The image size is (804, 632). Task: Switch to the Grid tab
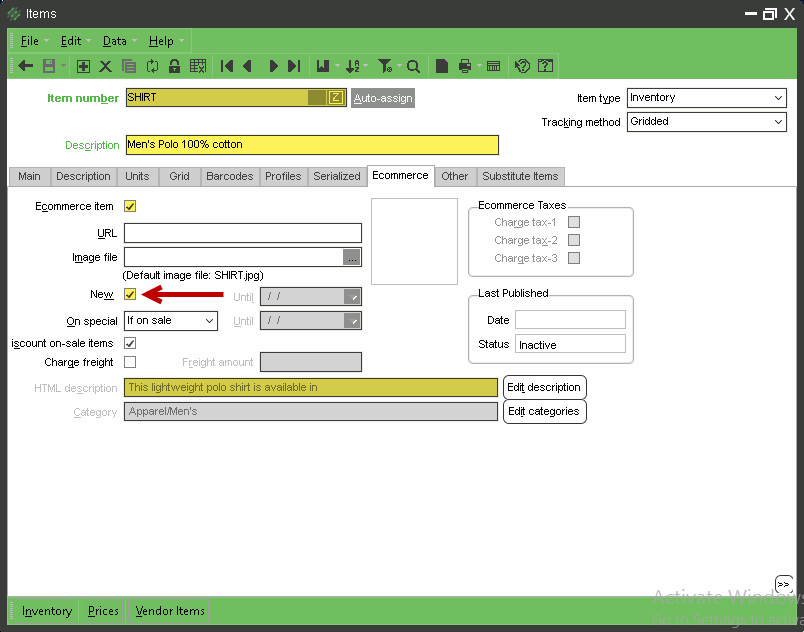(179, 176)
